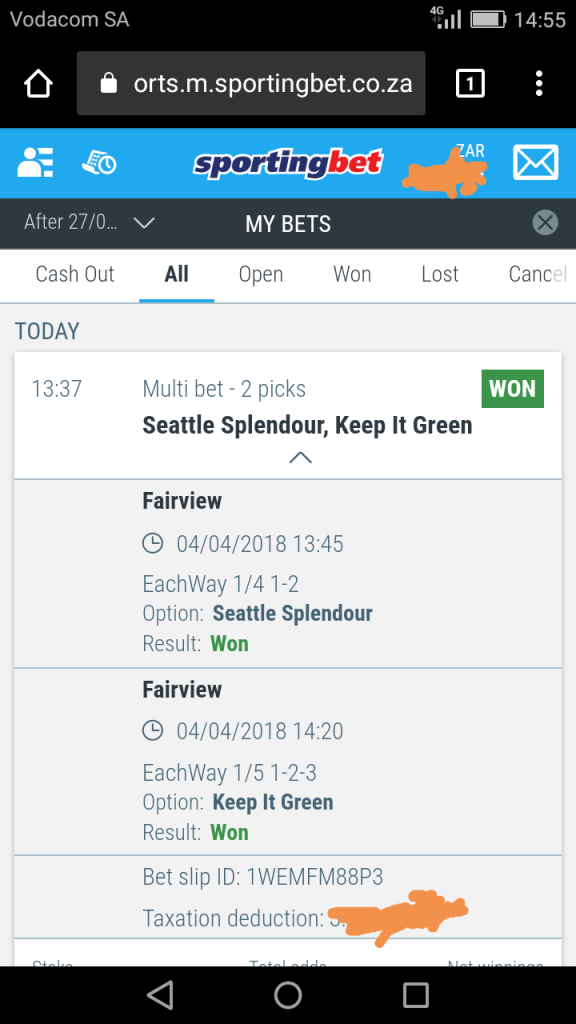
Task: Open the account profile icon
Action: pyautogui.click(x=35, y=162)
